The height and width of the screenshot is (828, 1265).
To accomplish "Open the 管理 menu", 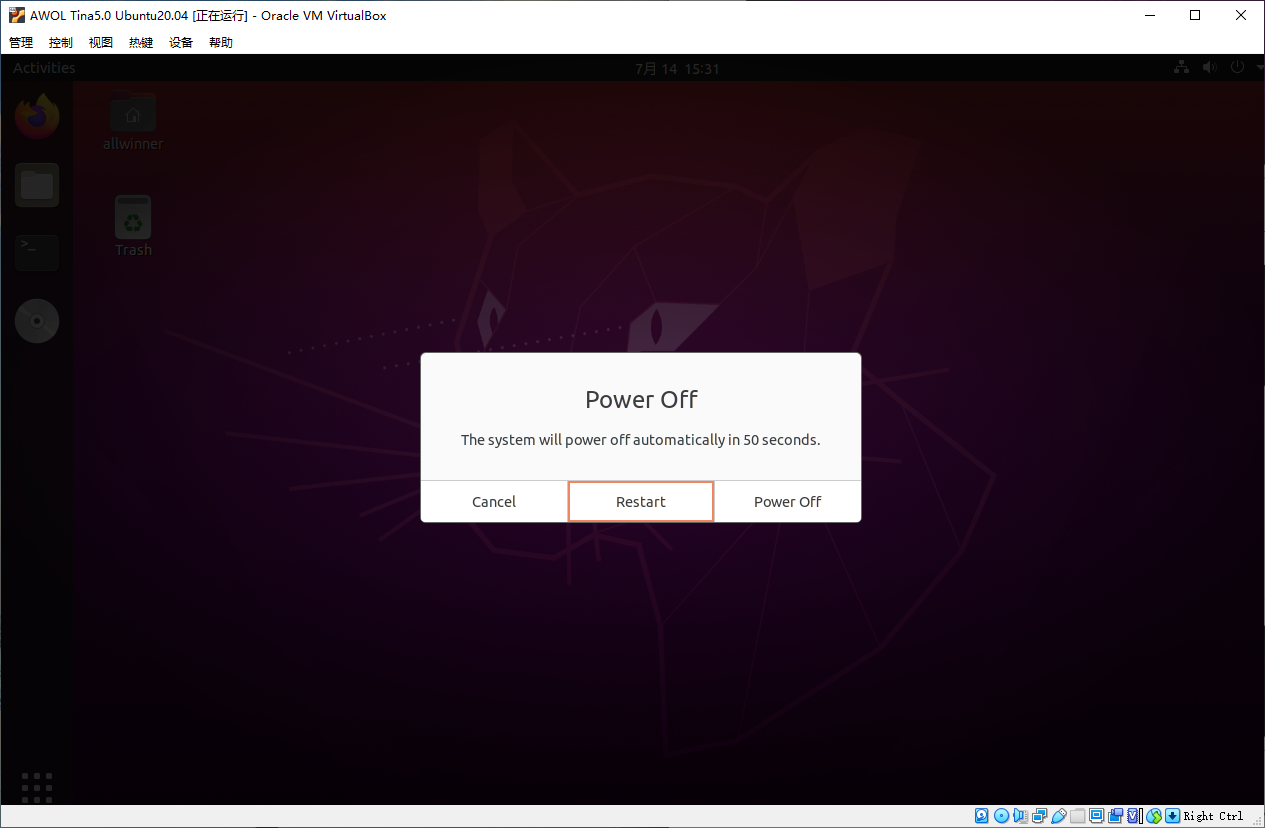I will coord(21,43).
